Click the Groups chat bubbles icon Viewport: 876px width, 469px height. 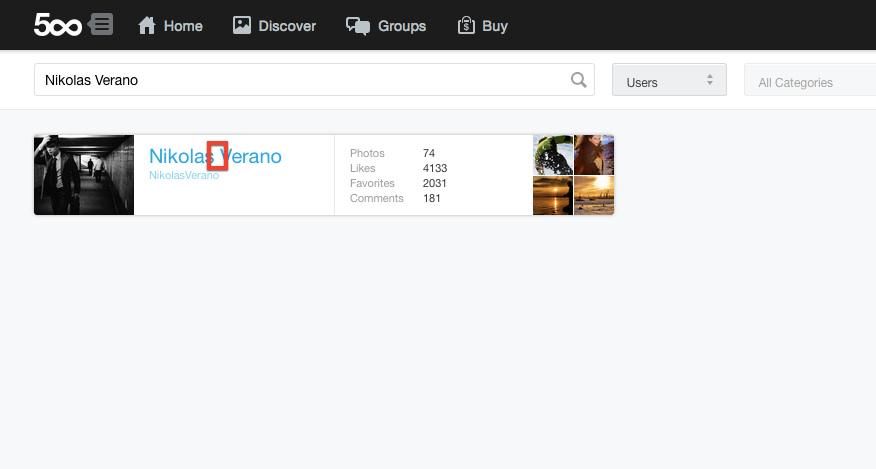pyautogui.click(x=357, y=25)
